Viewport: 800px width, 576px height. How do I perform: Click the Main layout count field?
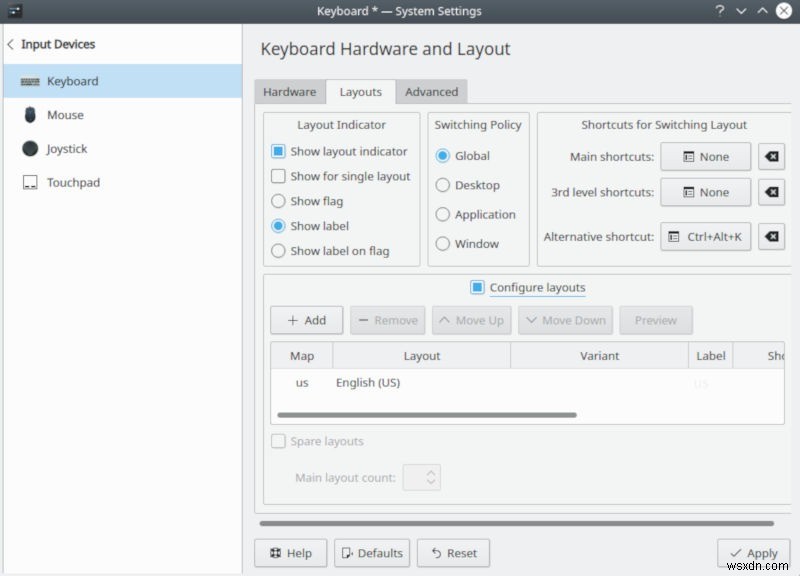(421, 478)
